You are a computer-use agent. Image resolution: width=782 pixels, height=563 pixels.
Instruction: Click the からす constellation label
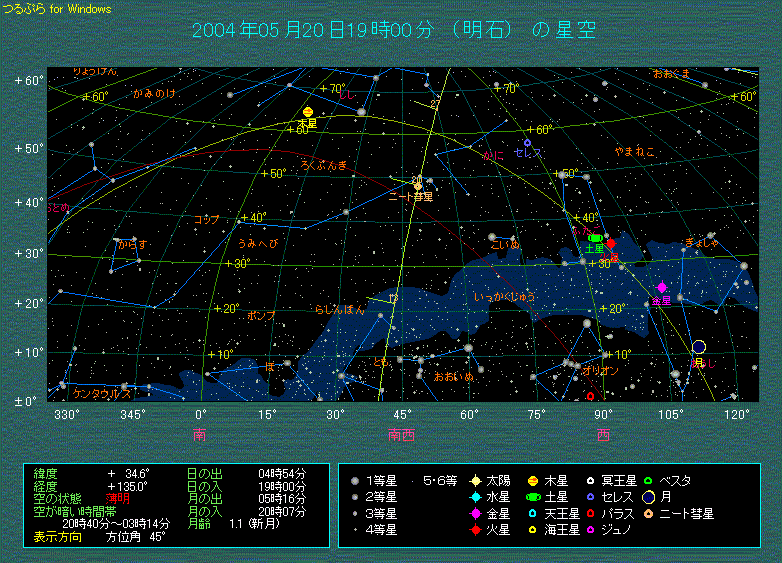132,244
